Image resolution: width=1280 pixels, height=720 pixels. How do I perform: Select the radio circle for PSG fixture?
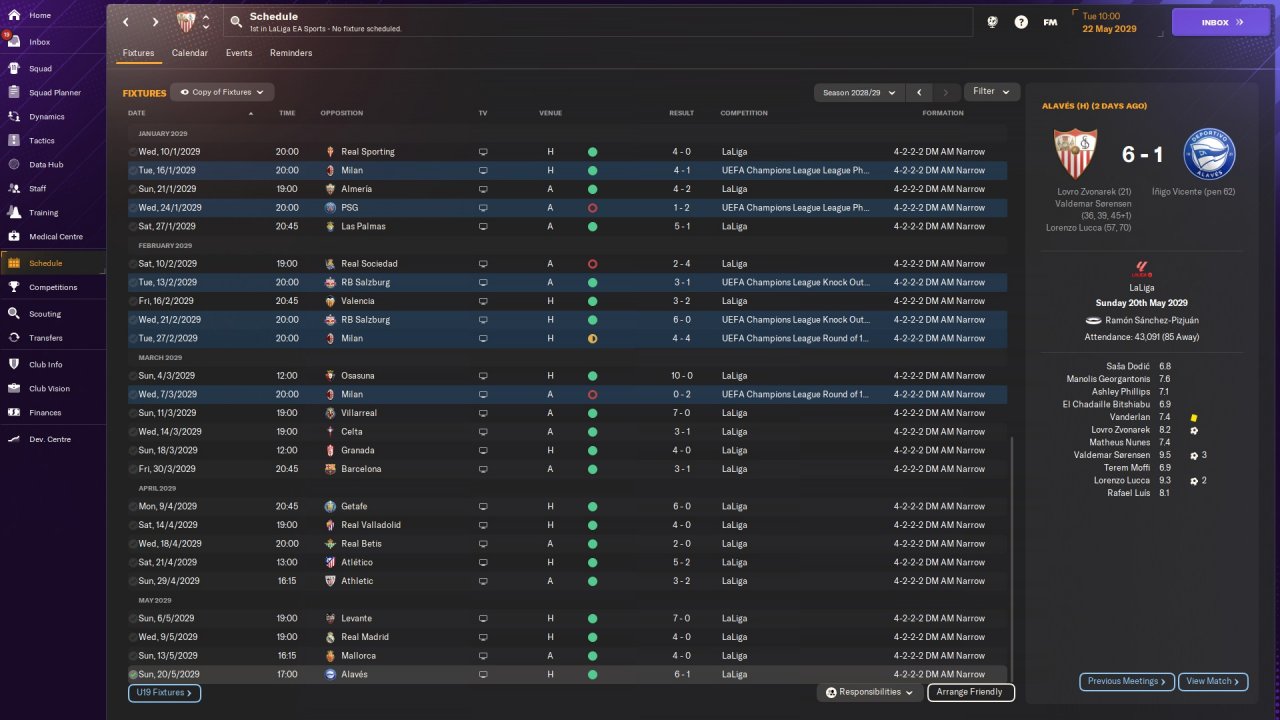coord(133,208)
